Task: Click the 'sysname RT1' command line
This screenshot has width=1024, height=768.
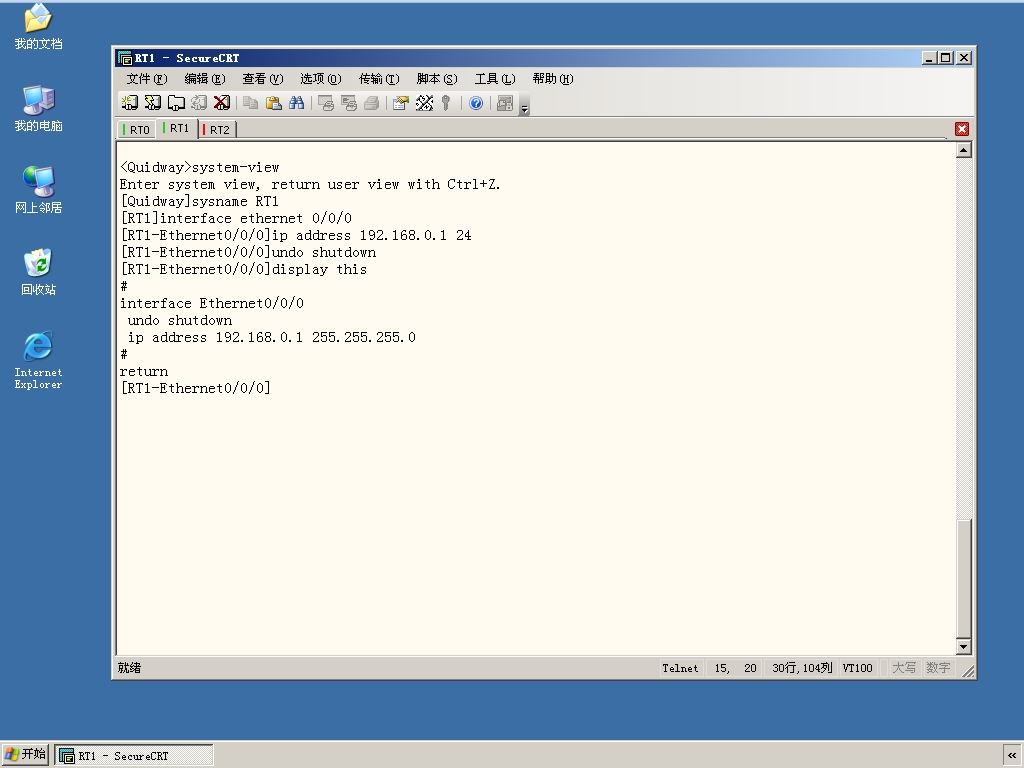Action: 199,201
